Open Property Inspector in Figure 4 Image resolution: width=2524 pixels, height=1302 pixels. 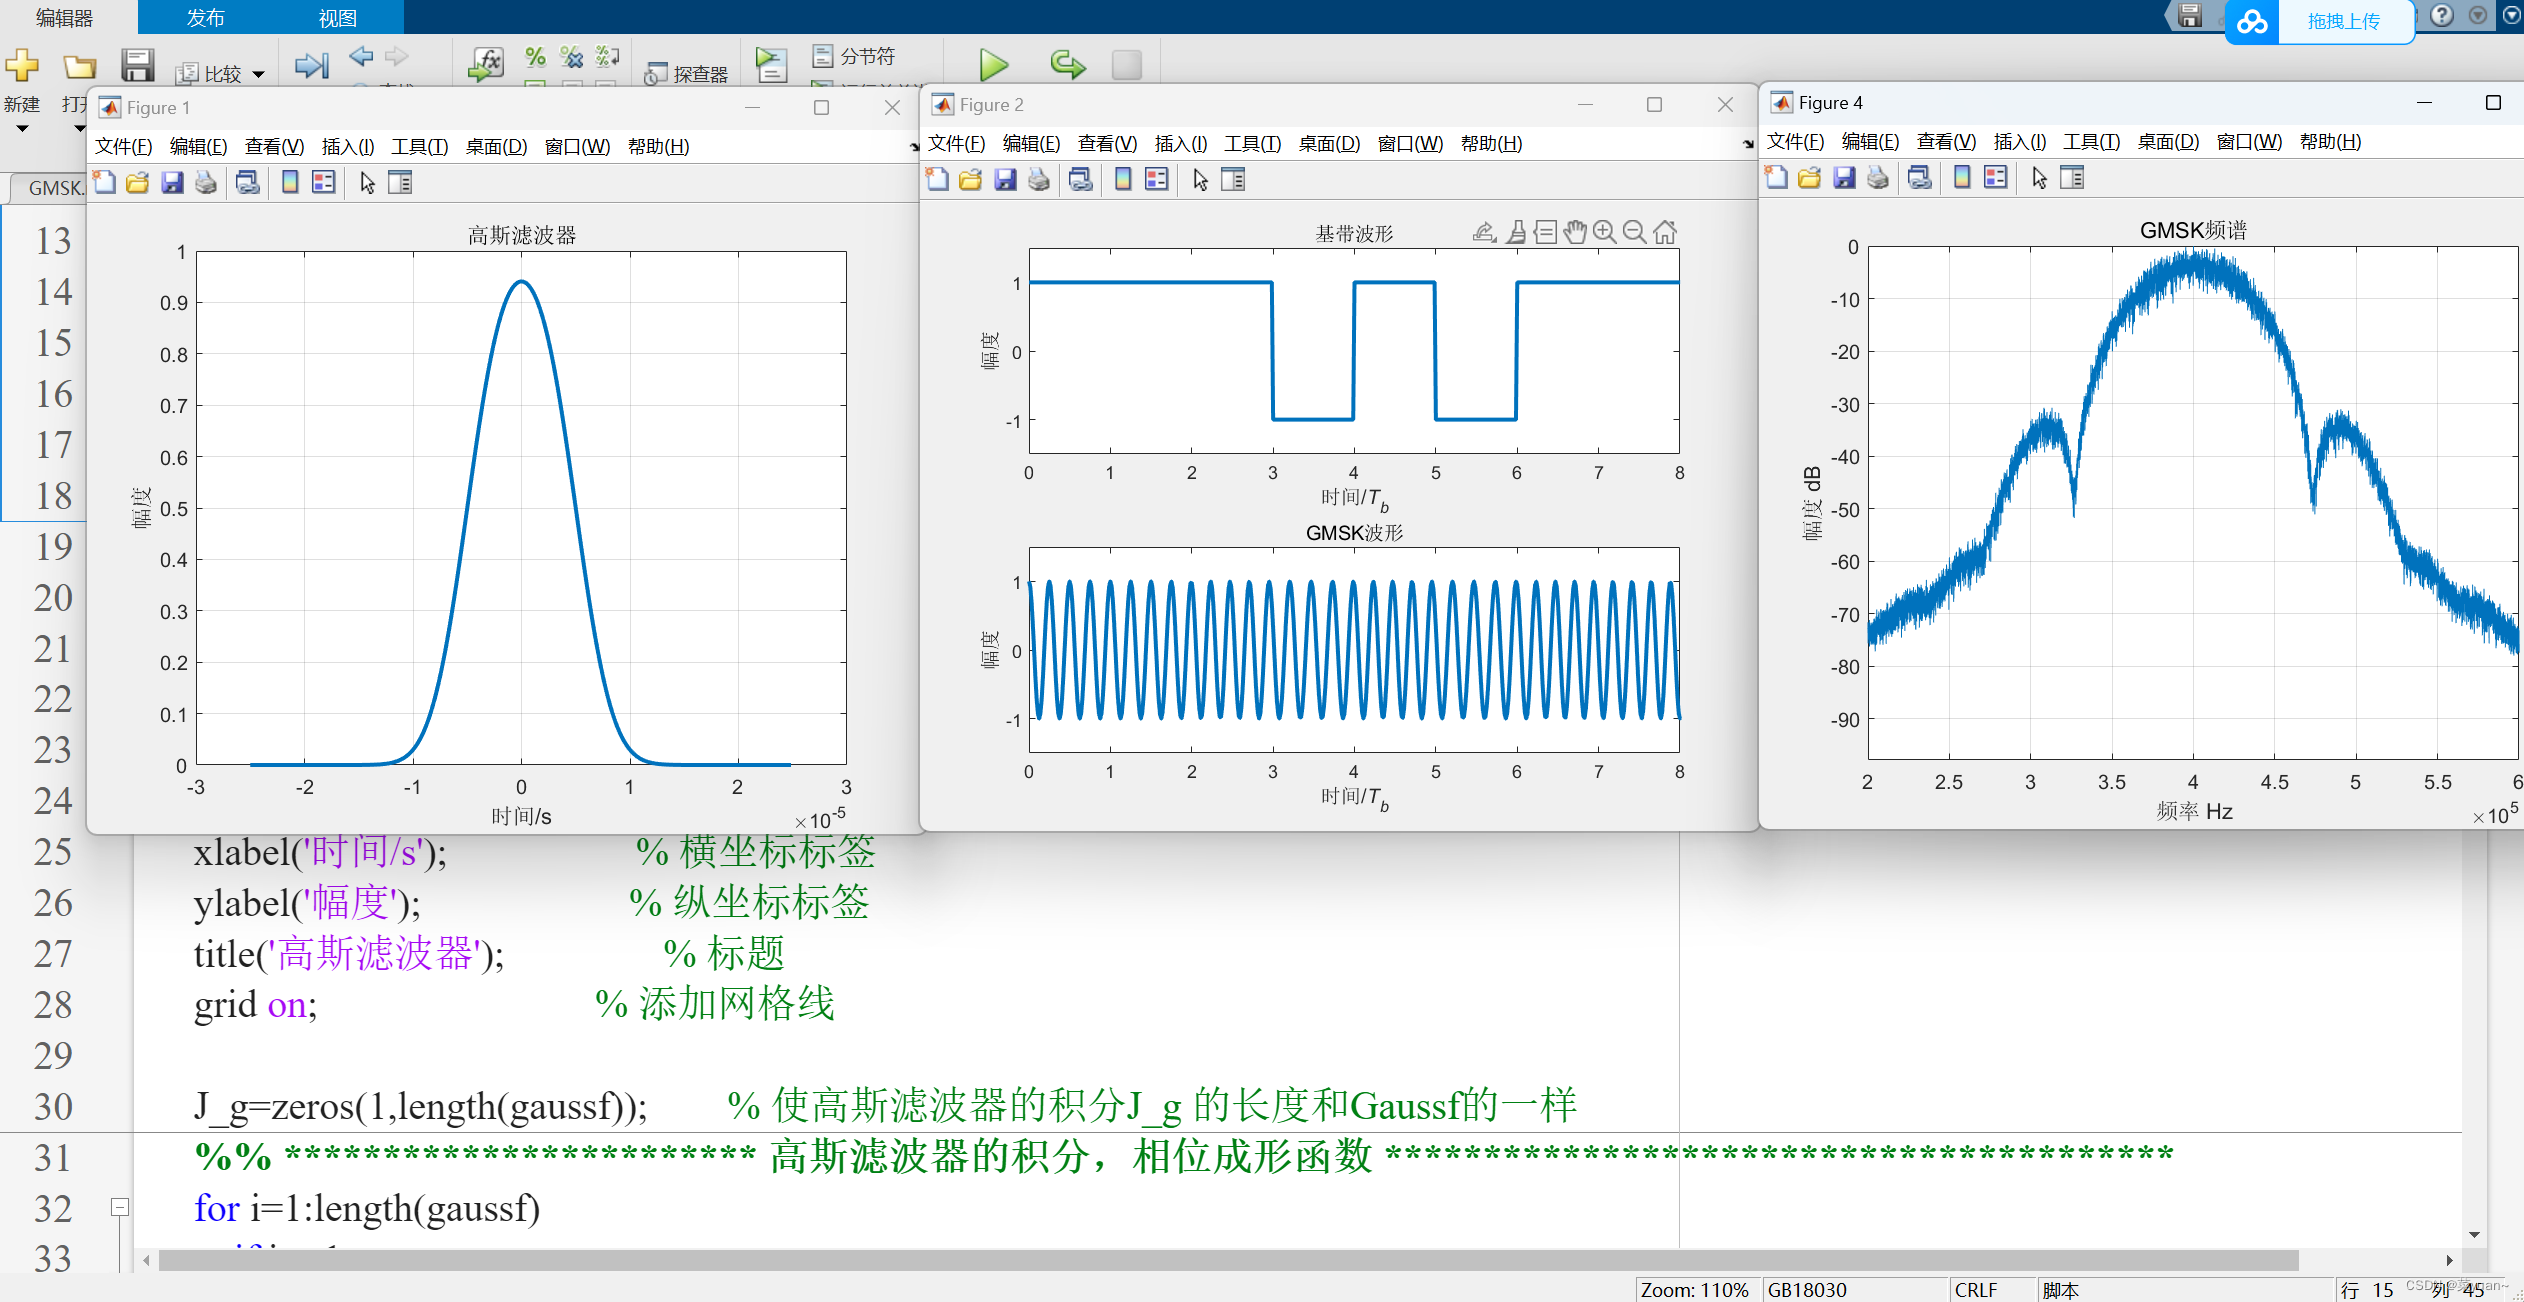coord(2072,178)
